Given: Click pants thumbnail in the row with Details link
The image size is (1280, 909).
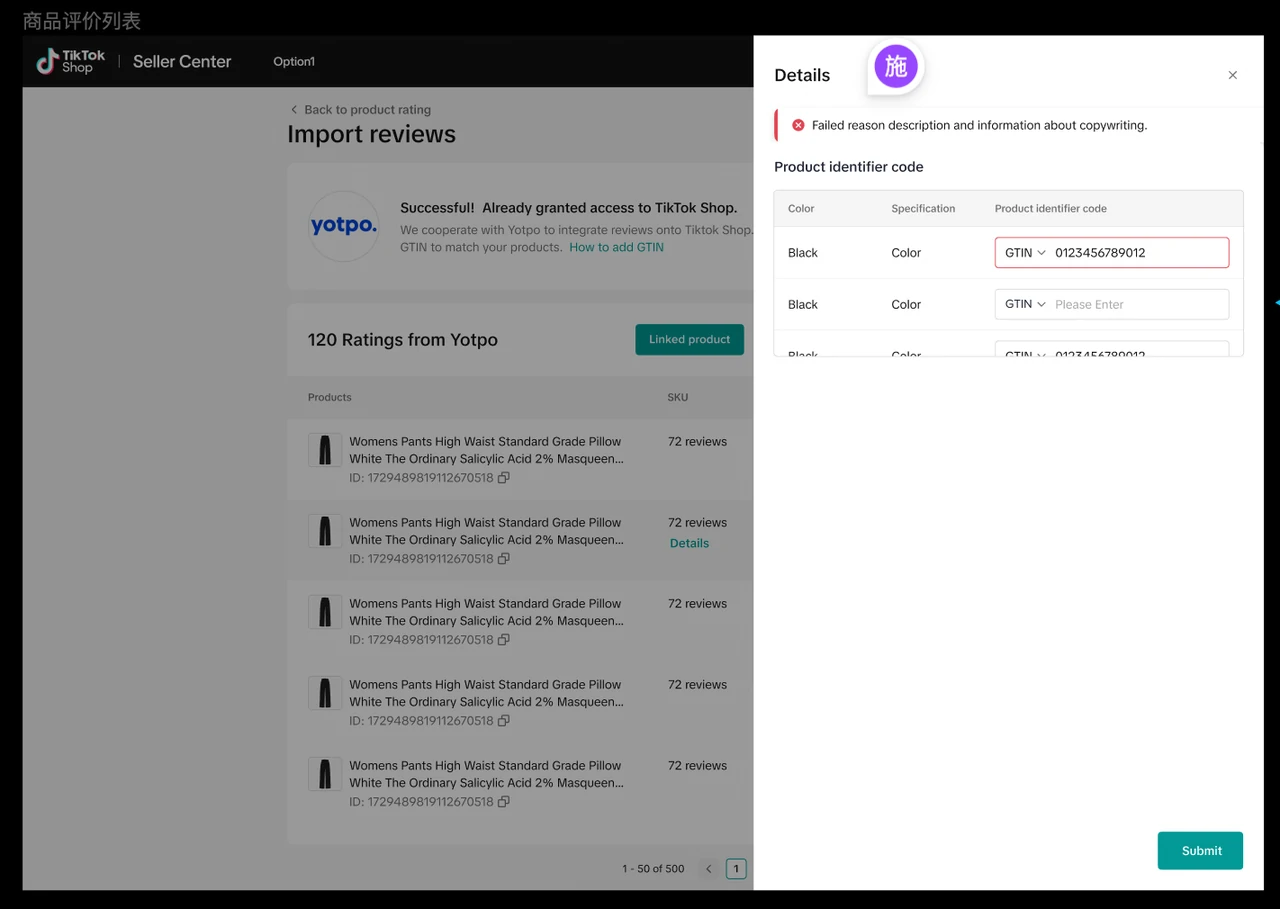Looking at the screenshot, I should (325, 531).
